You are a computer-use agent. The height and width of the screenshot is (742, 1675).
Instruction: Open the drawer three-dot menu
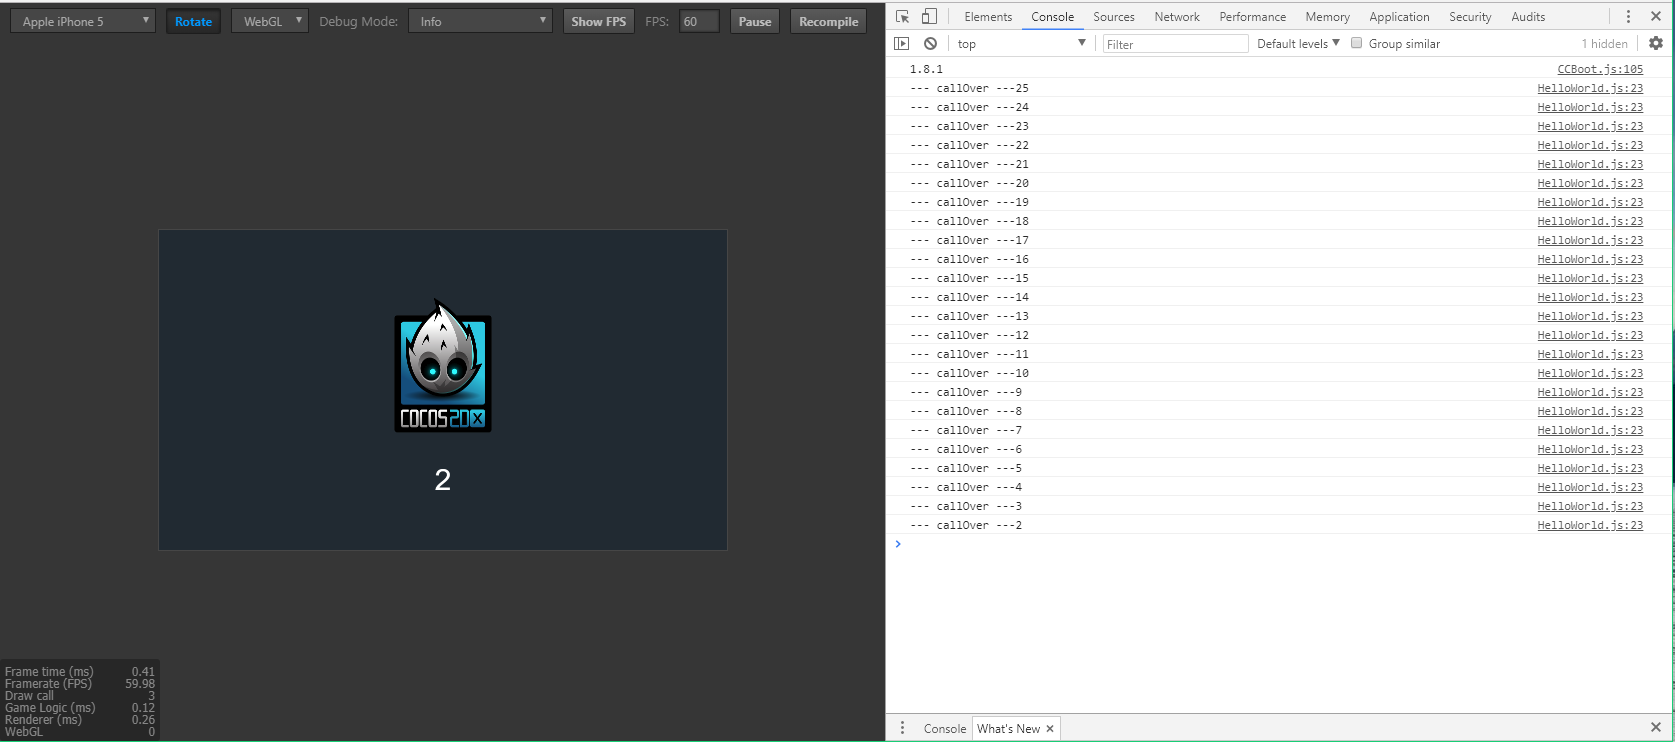click(x=902, y=728)
